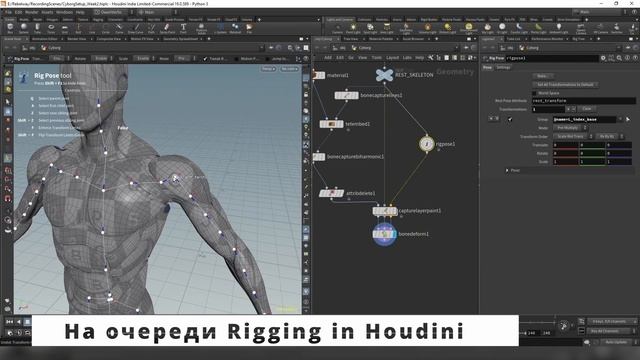Image resolution: width=640 pixels, height=360 pixels.
Task: Select the Sphere shelf tool
Action: click(24, 28)
